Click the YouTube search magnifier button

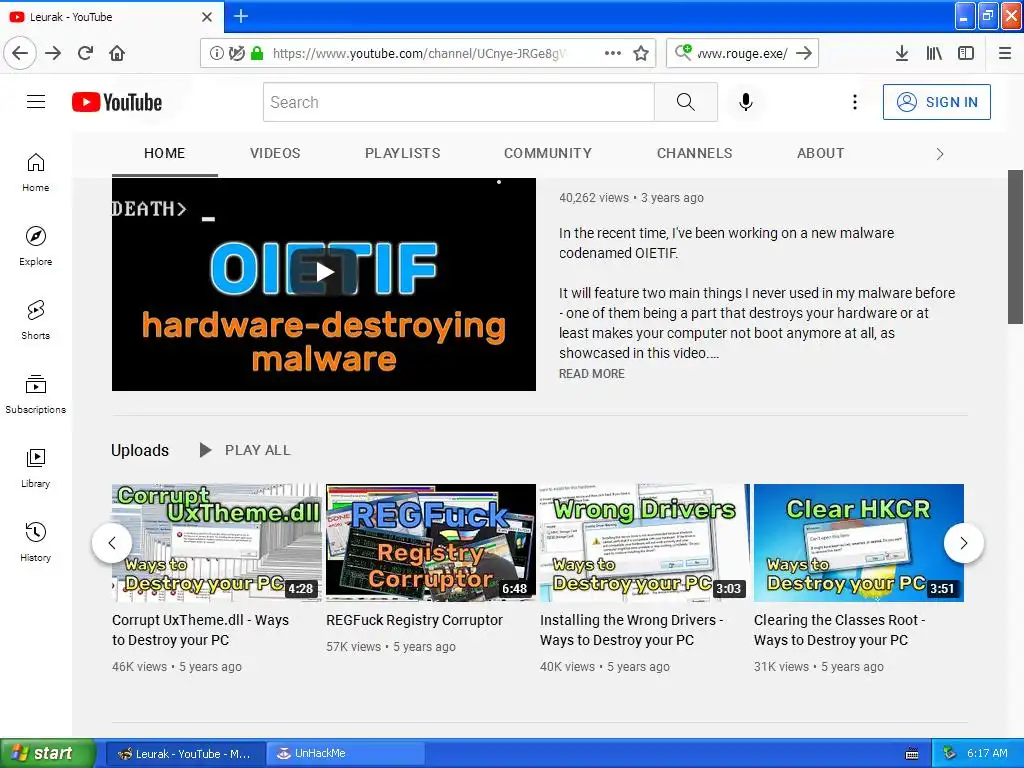pos(686,102)
